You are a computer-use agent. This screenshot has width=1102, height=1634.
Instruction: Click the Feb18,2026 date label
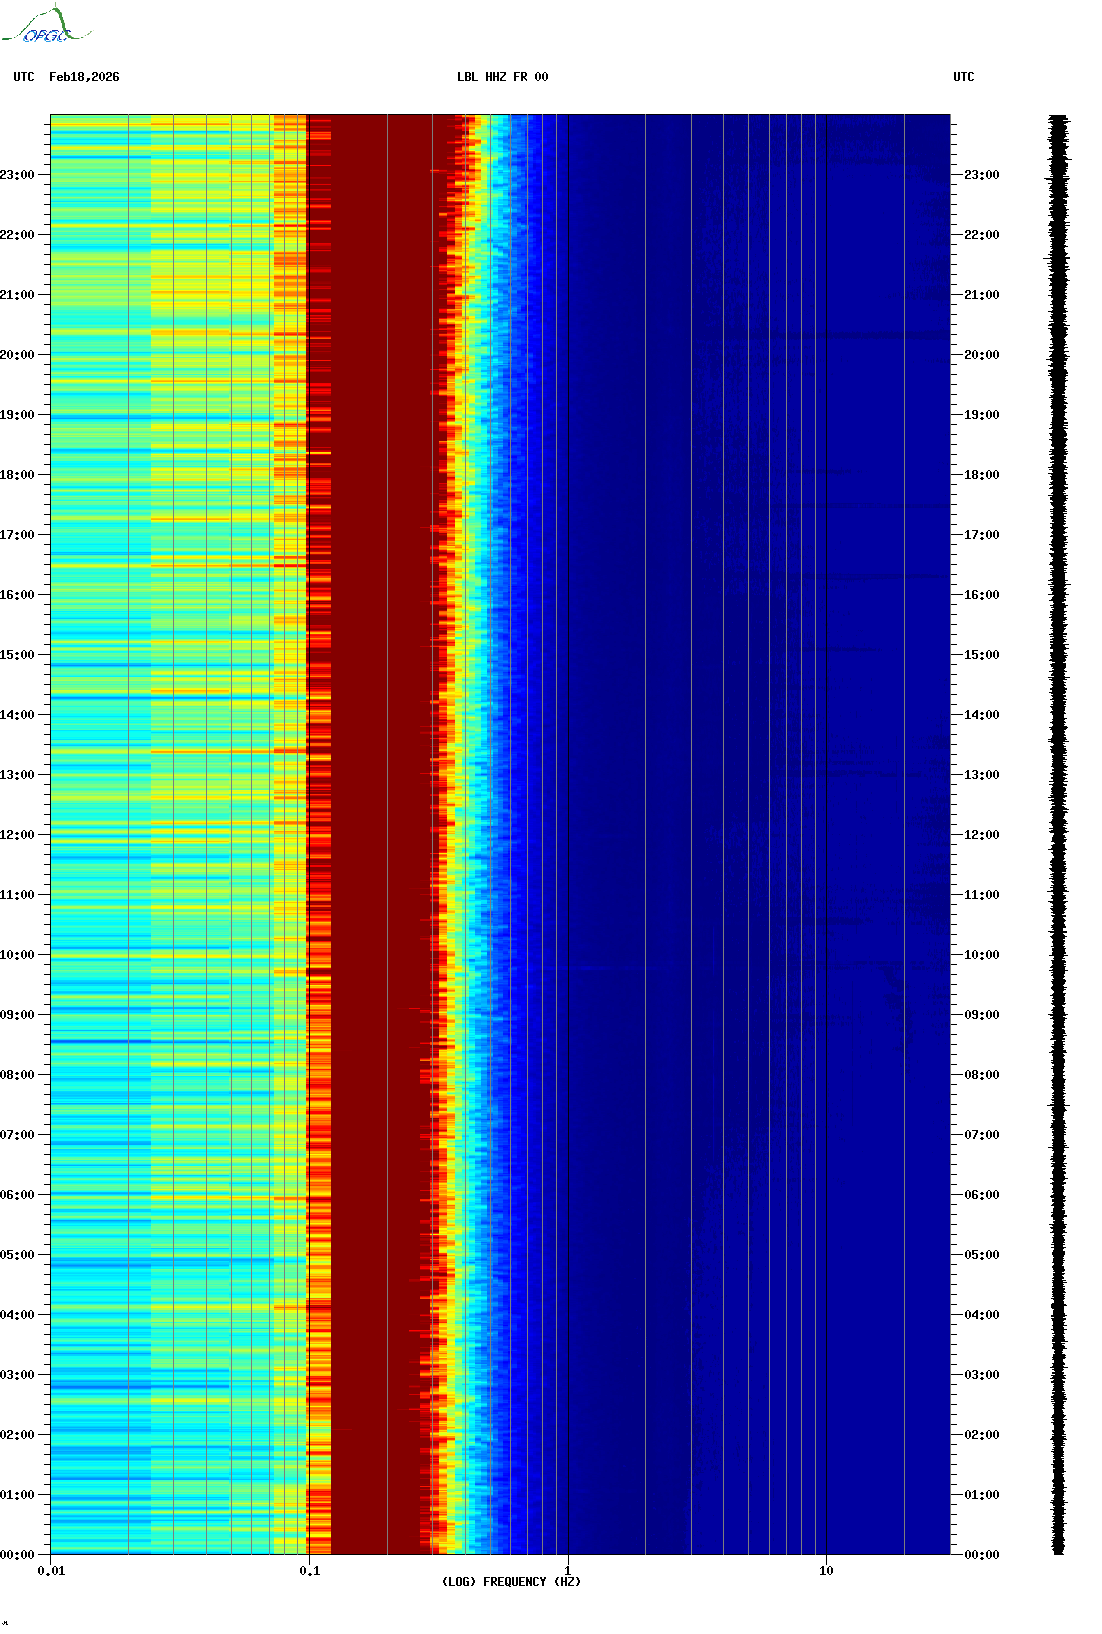84,77
